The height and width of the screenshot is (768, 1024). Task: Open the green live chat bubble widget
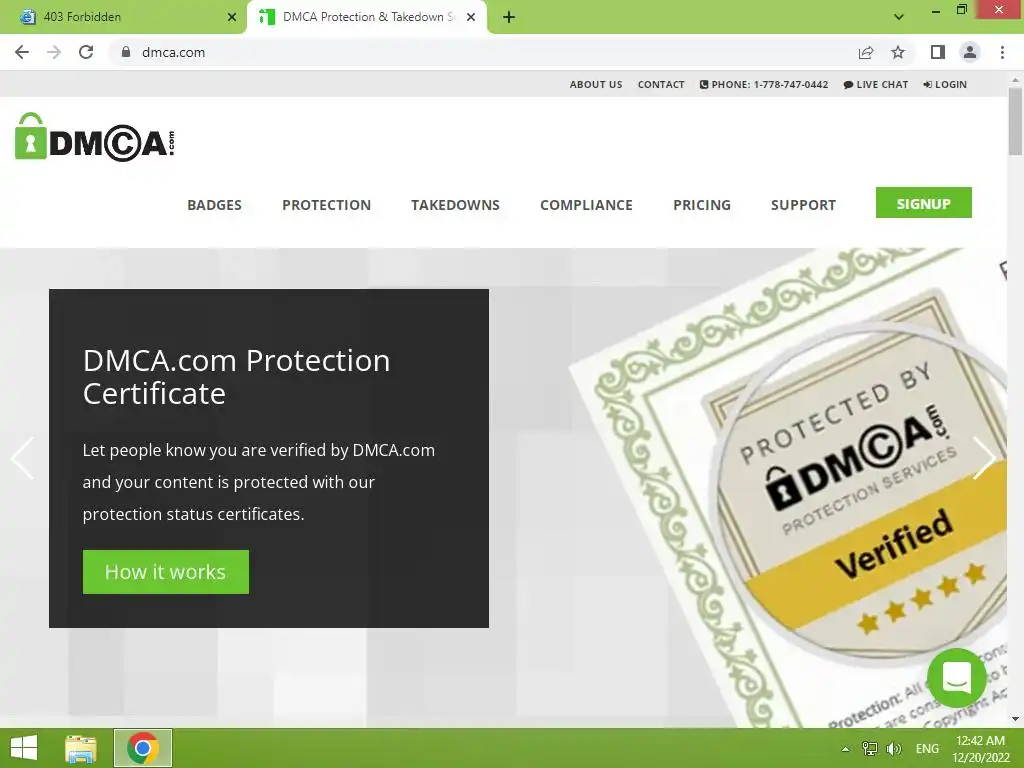coord(957,678)
